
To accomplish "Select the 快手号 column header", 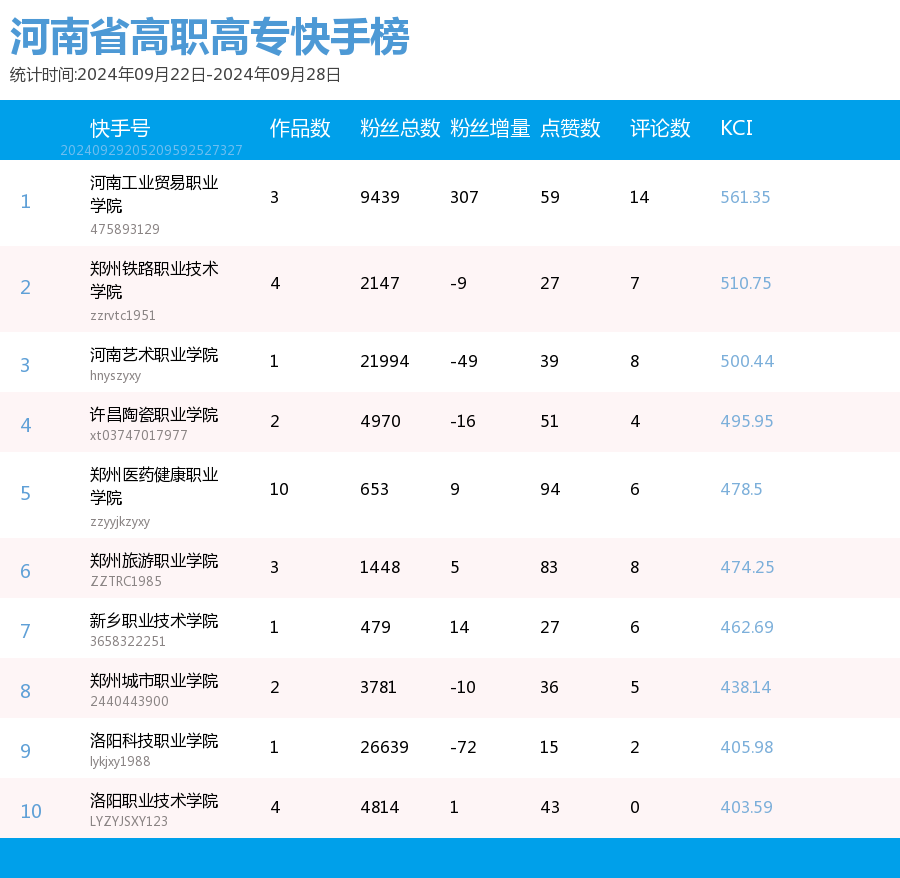I will pos(120,128).
